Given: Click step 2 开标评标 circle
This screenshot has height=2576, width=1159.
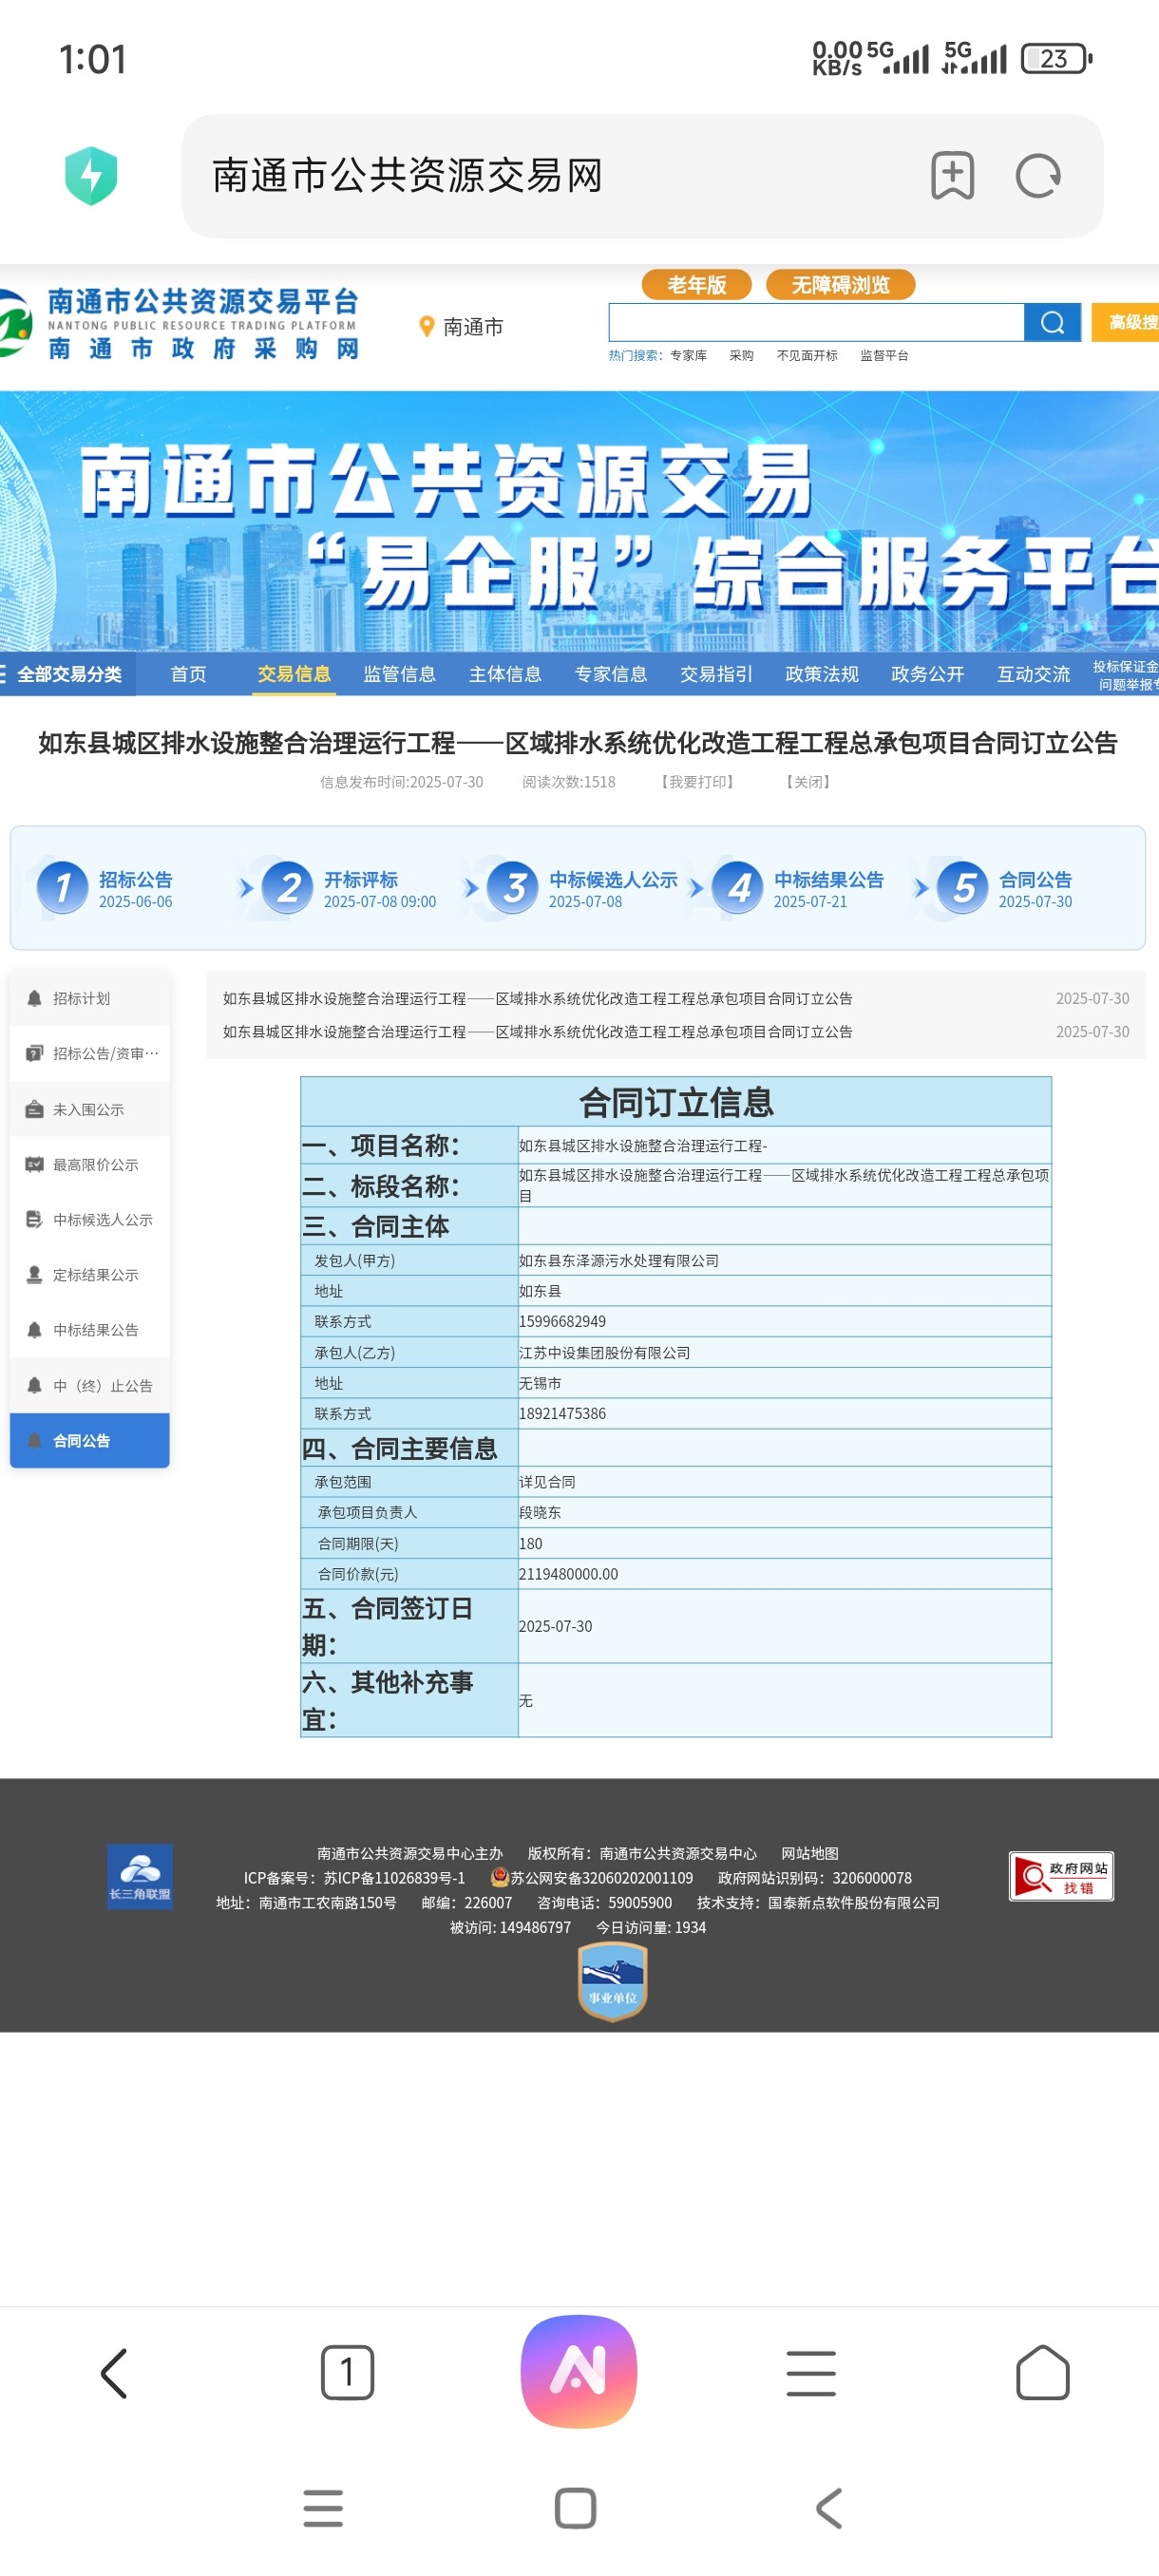Looking at the screenshot, I should click(x=288, y=887).
